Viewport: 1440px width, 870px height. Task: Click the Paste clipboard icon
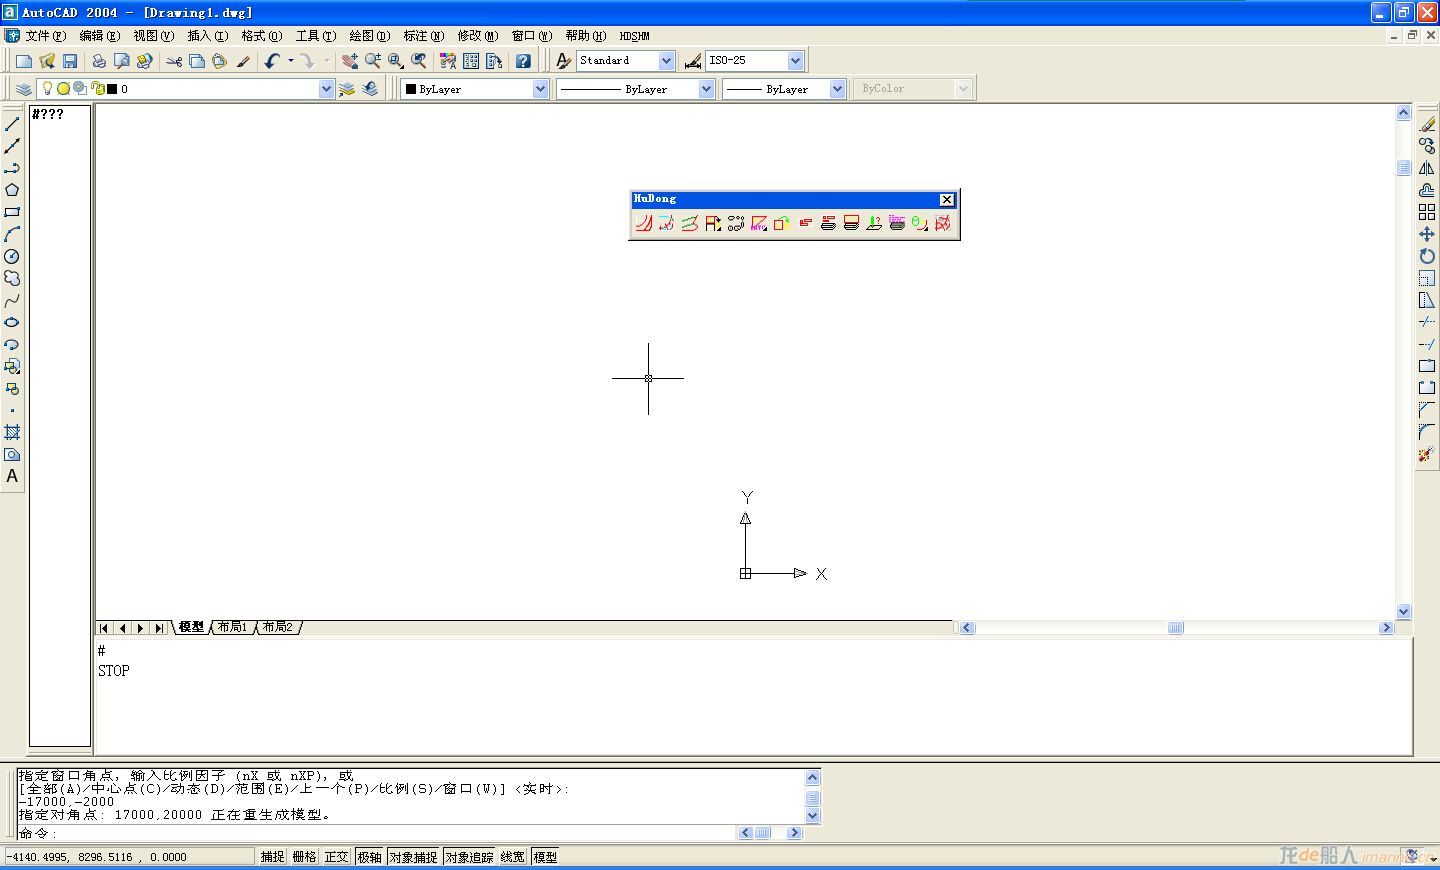219,61
